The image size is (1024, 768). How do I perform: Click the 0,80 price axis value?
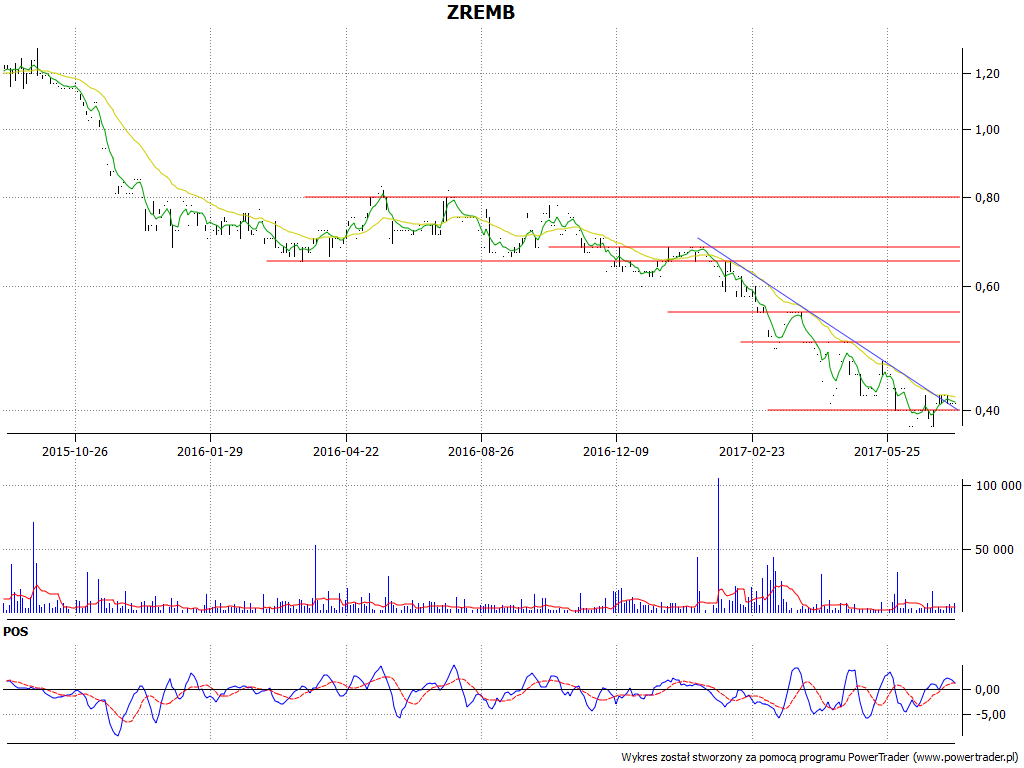(x=987, y=198)
